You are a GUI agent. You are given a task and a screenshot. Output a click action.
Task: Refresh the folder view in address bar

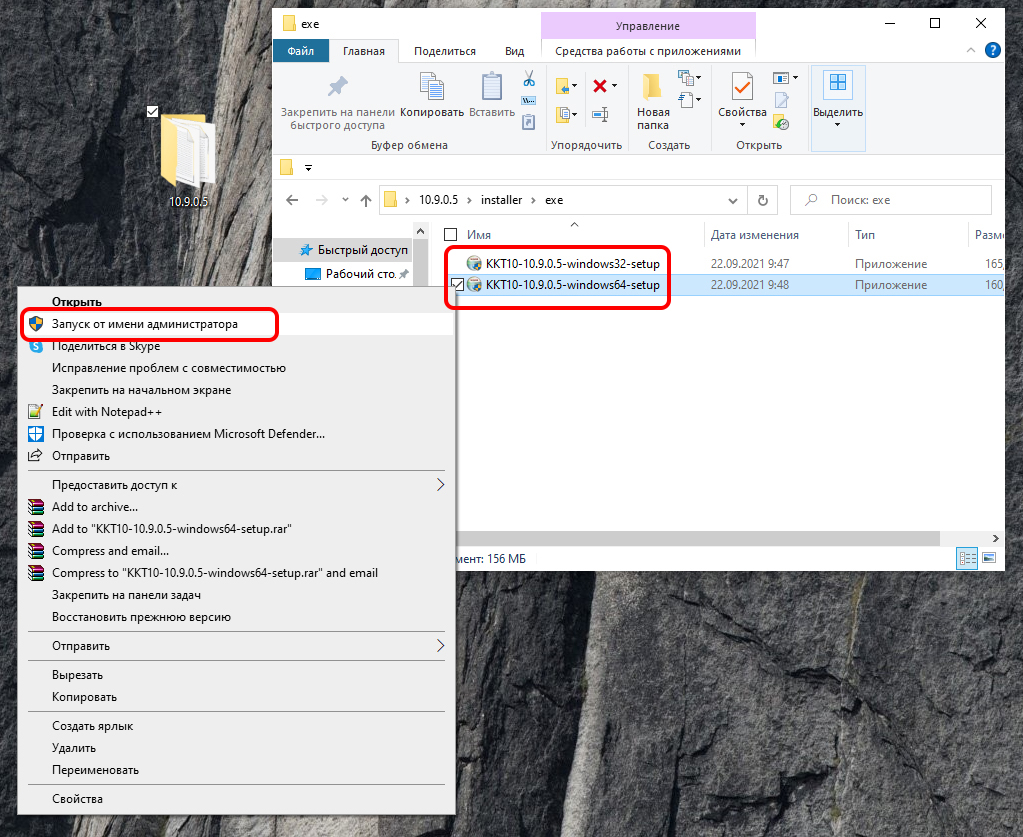(763, 200)
